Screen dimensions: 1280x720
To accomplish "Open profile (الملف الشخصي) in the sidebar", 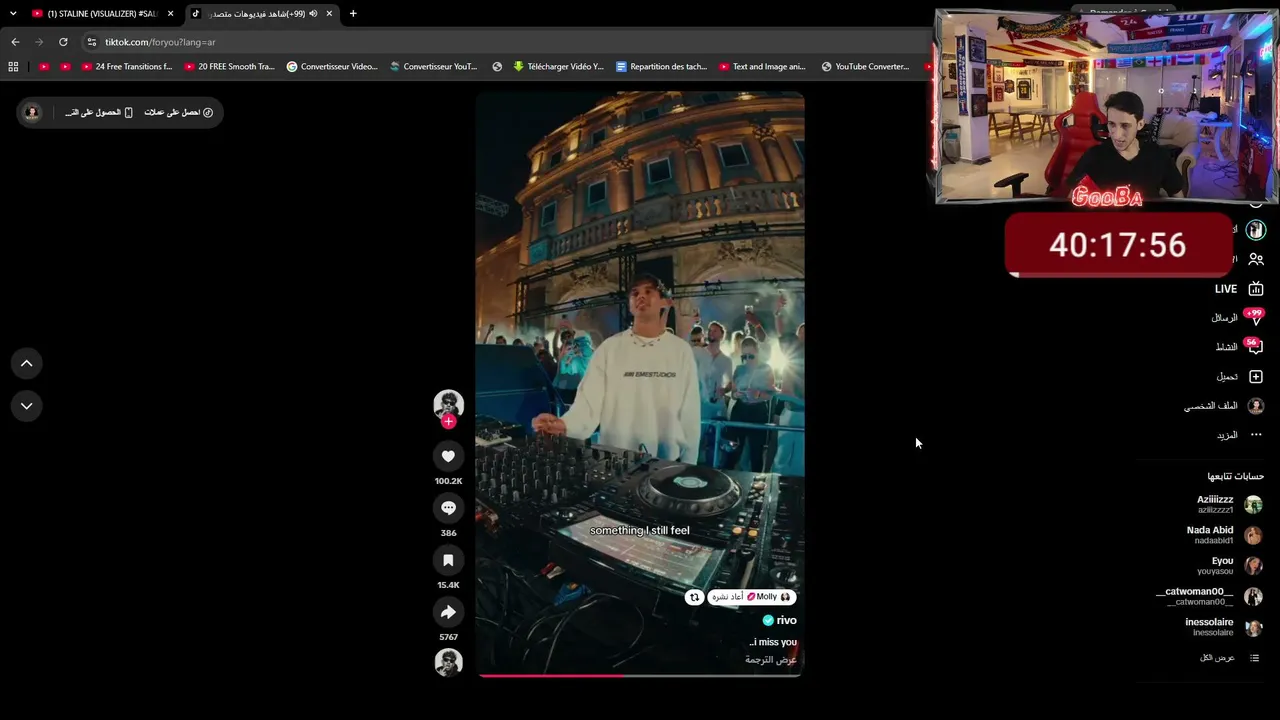I will tap(1225, 406).
